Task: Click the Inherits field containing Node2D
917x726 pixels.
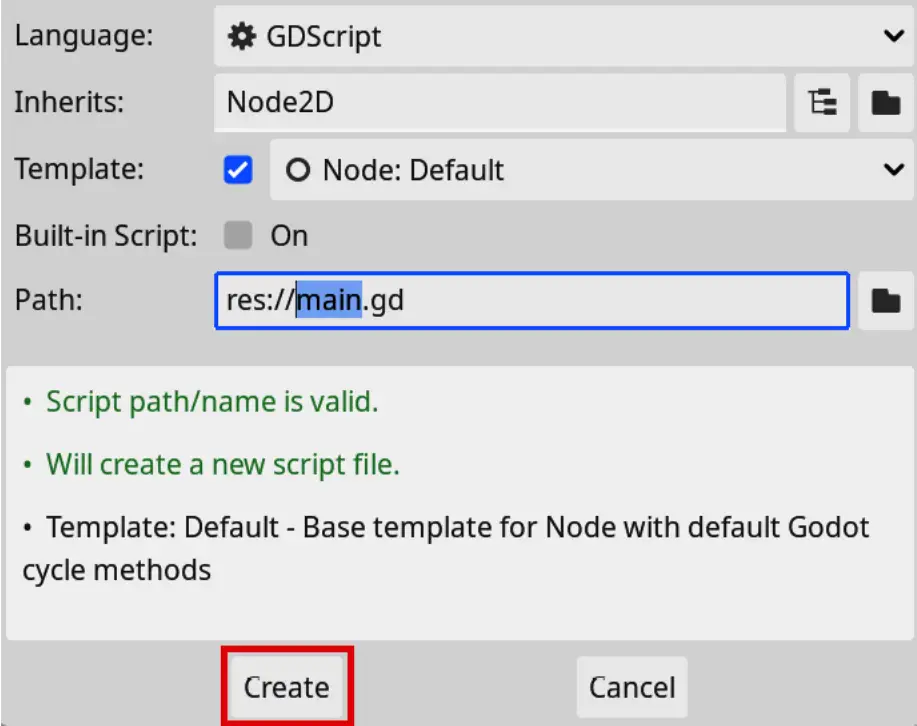Action: pos(500,102)
